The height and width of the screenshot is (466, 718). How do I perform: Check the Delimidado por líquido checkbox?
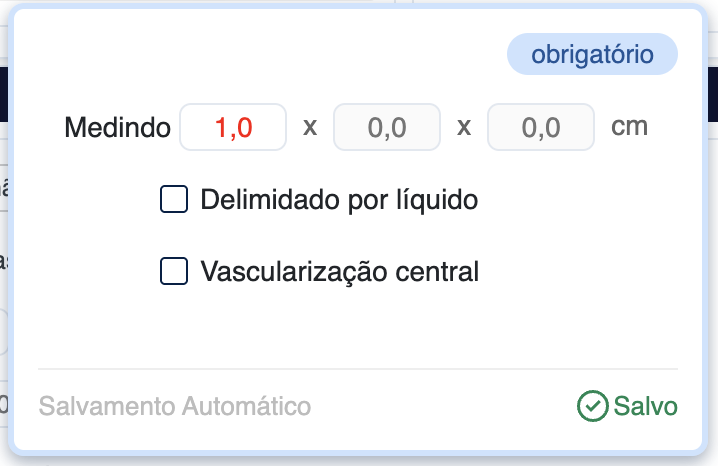[x=175, y=200]
